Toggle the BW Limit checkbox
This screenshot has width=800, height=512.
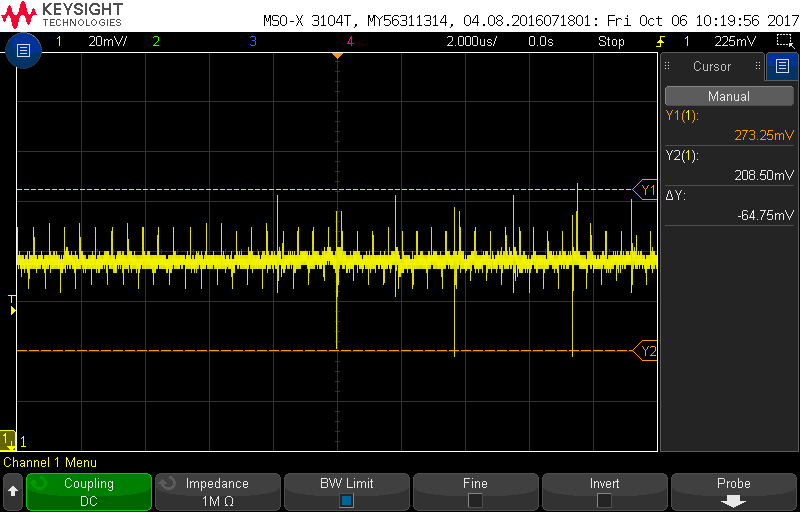[346, 500]
